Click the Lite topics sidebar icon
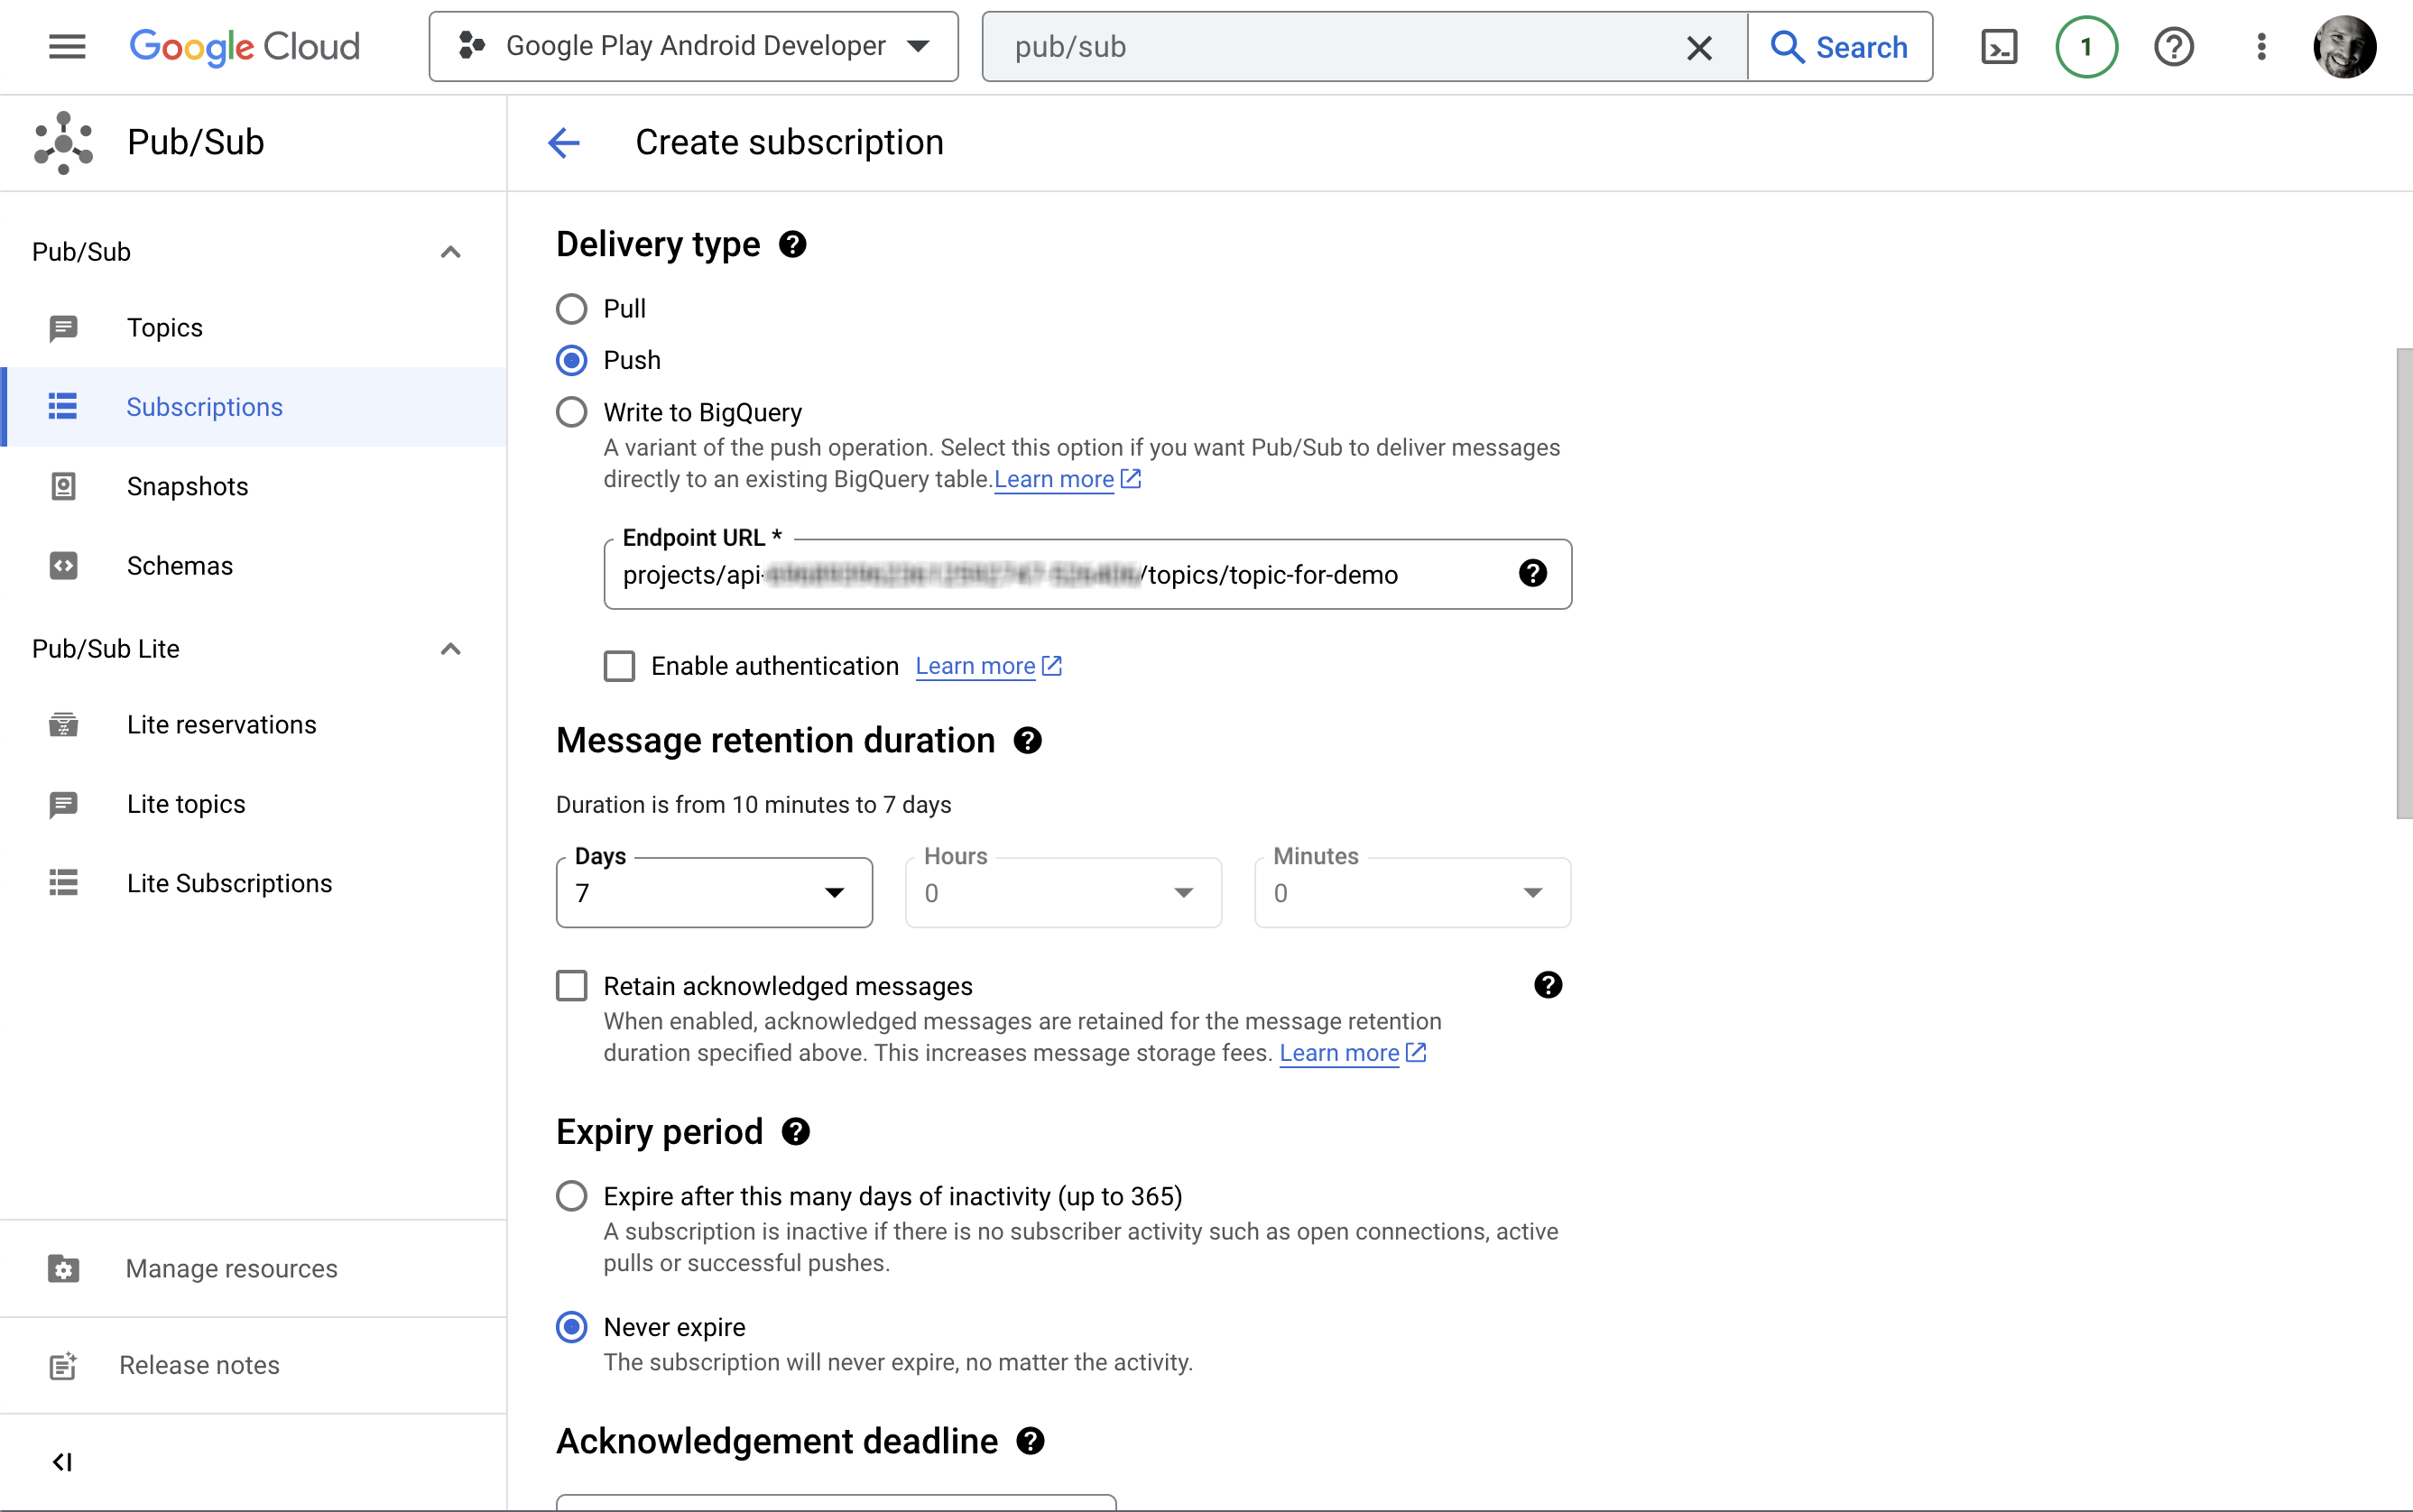 64,801
